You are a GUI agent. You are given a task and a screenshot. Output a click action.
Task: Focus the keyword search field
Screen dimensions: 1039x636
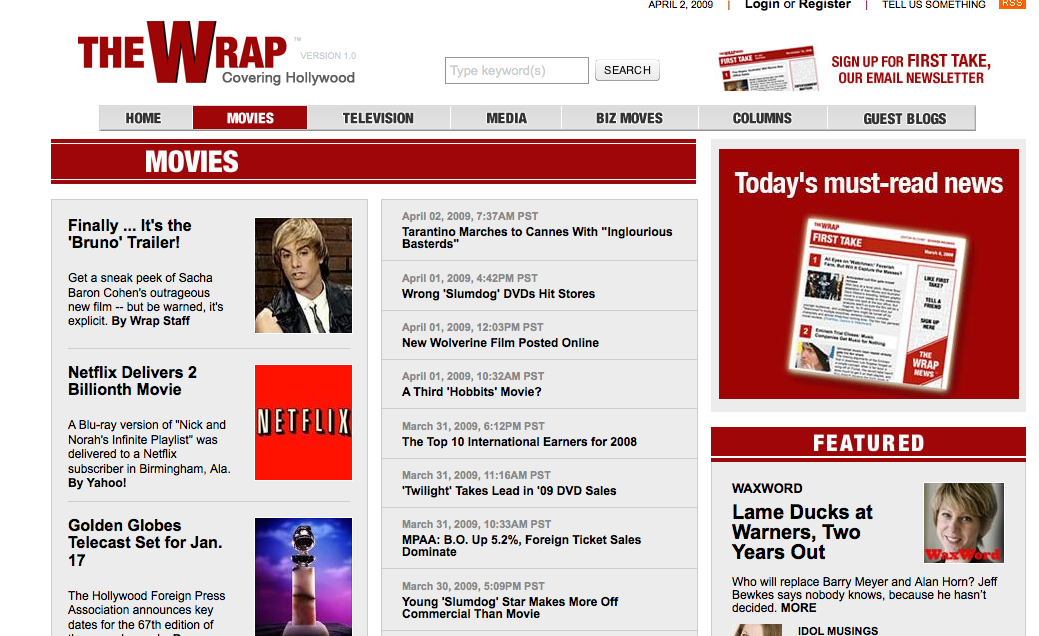point(516,70)
